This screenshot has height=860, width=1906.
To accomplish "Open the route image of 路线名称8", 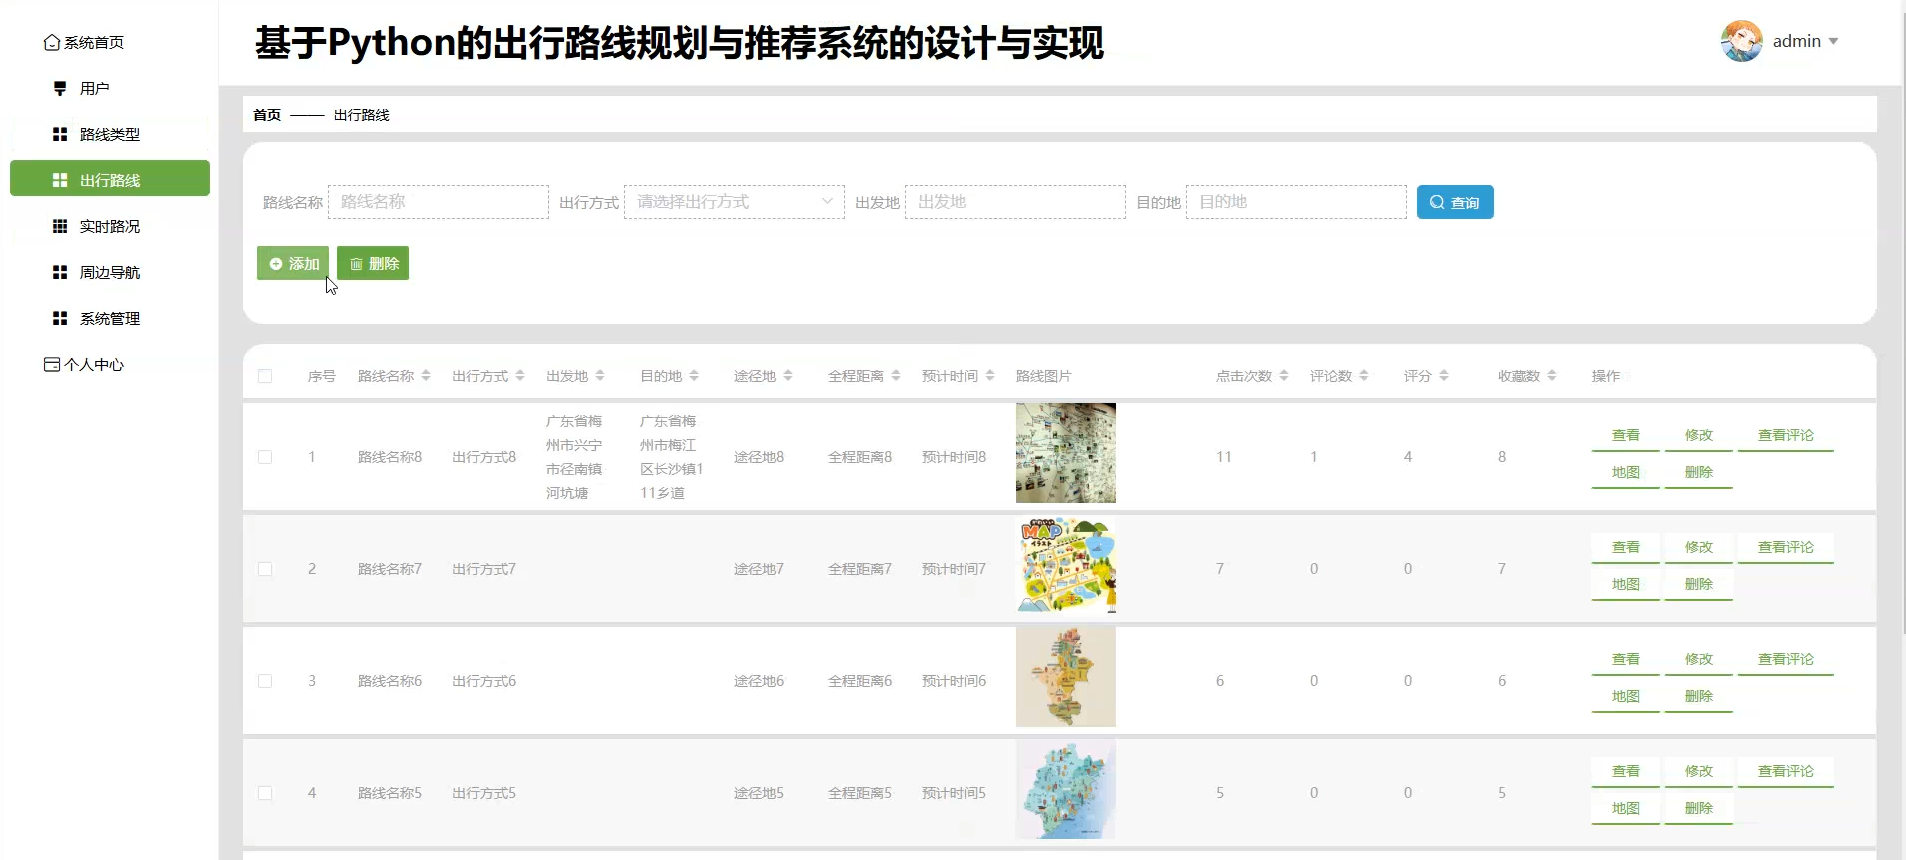I will [1066, 453].
